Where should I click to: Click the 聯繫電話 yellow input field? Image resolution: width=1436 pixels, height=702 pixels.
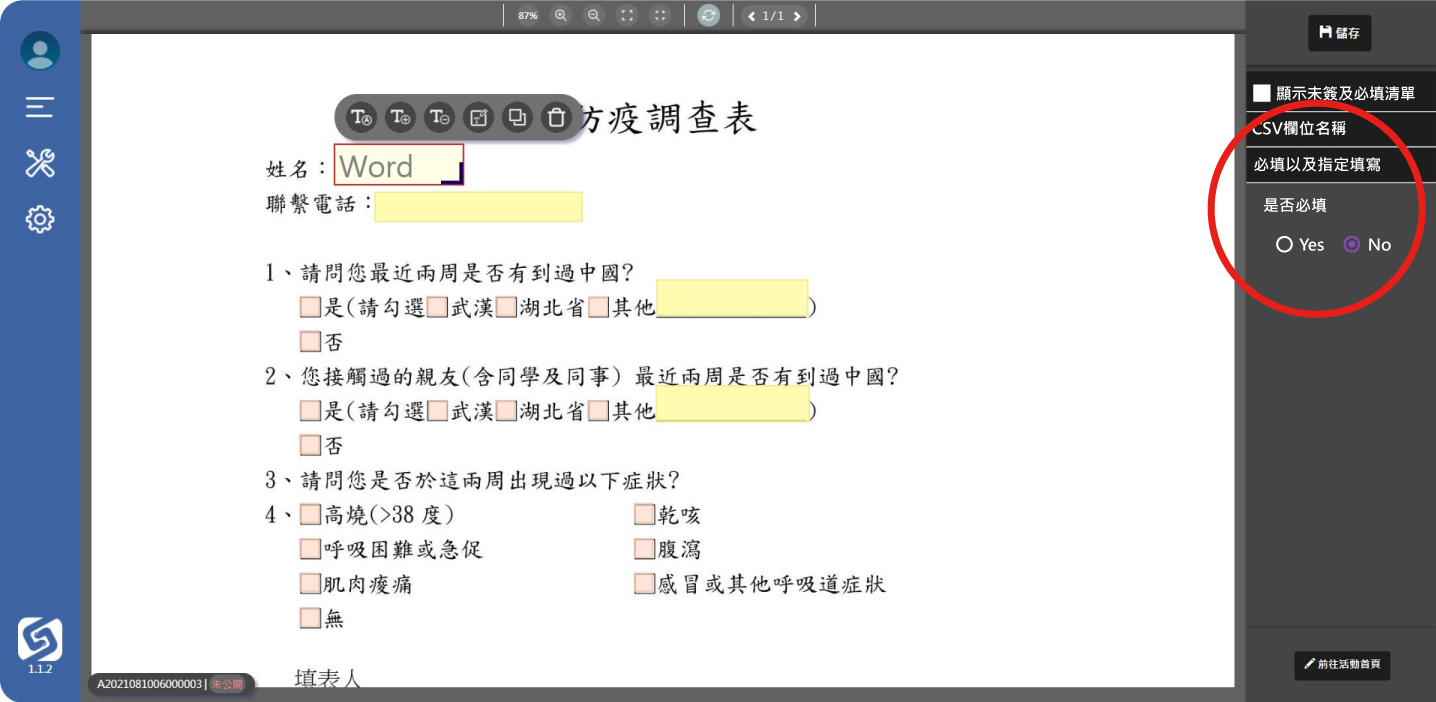coord(478,207)
